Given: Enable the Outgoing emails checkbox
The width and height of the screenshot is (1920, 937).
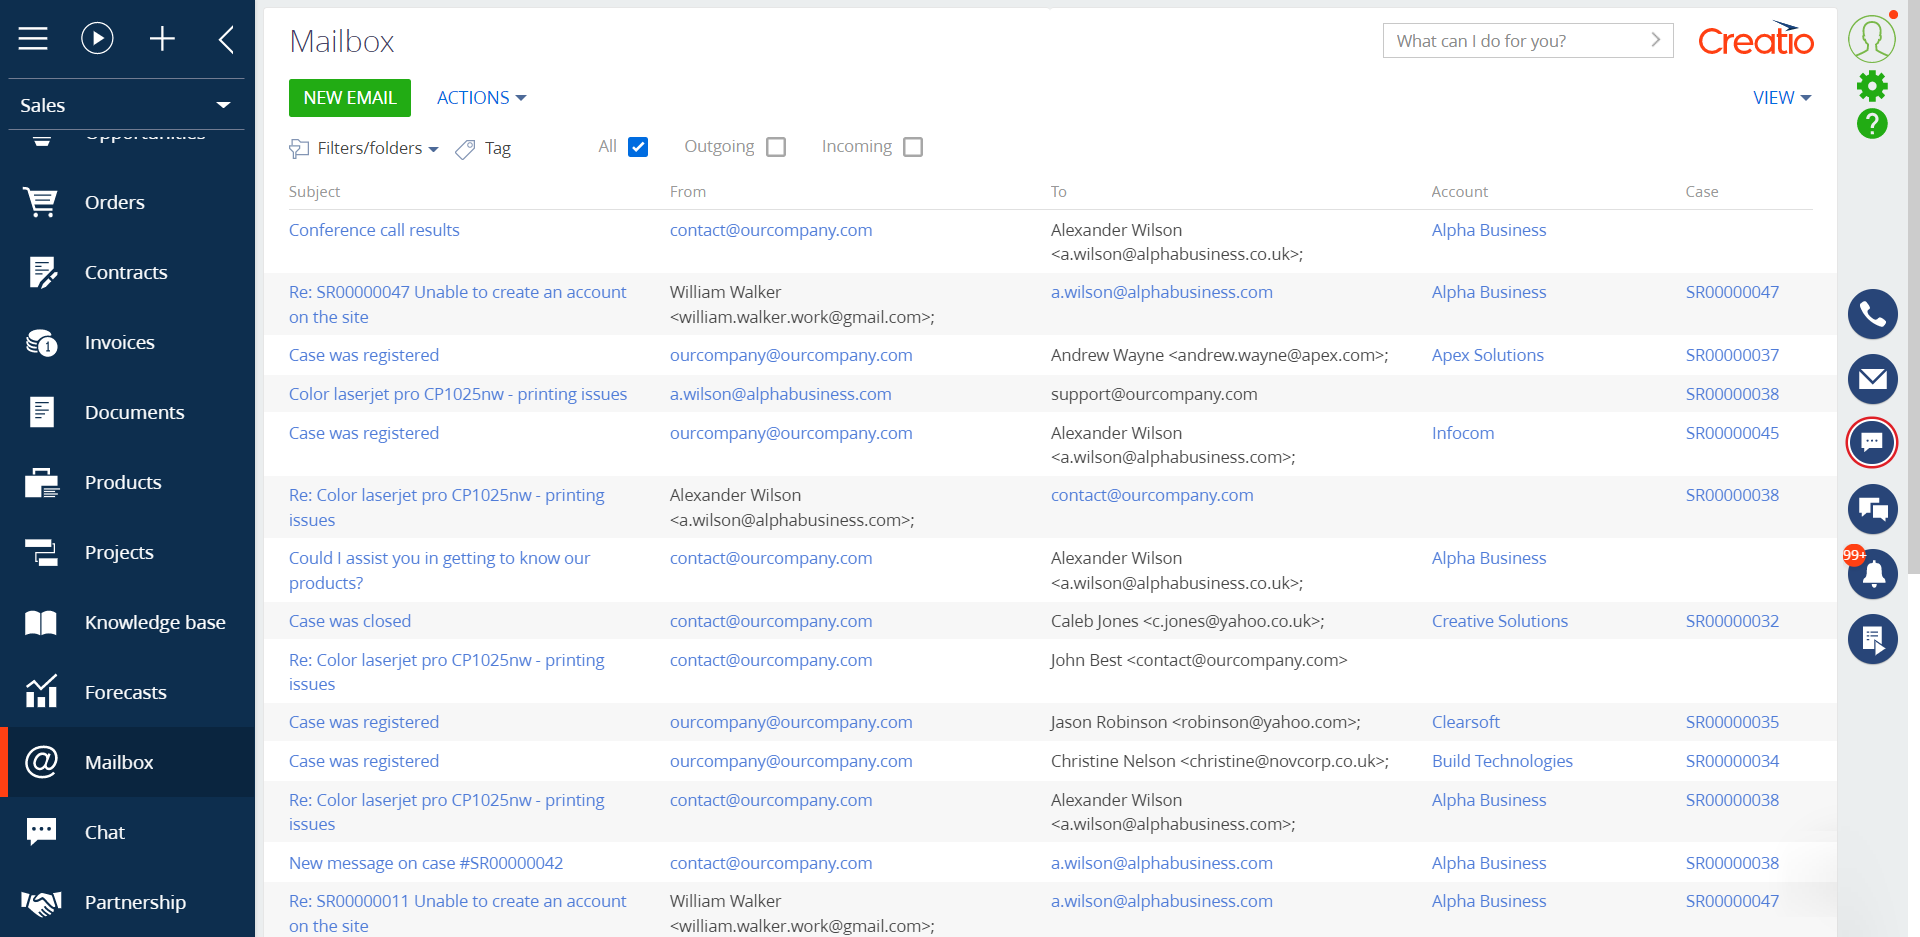Looking at the screenshot, I should [776, 147].
